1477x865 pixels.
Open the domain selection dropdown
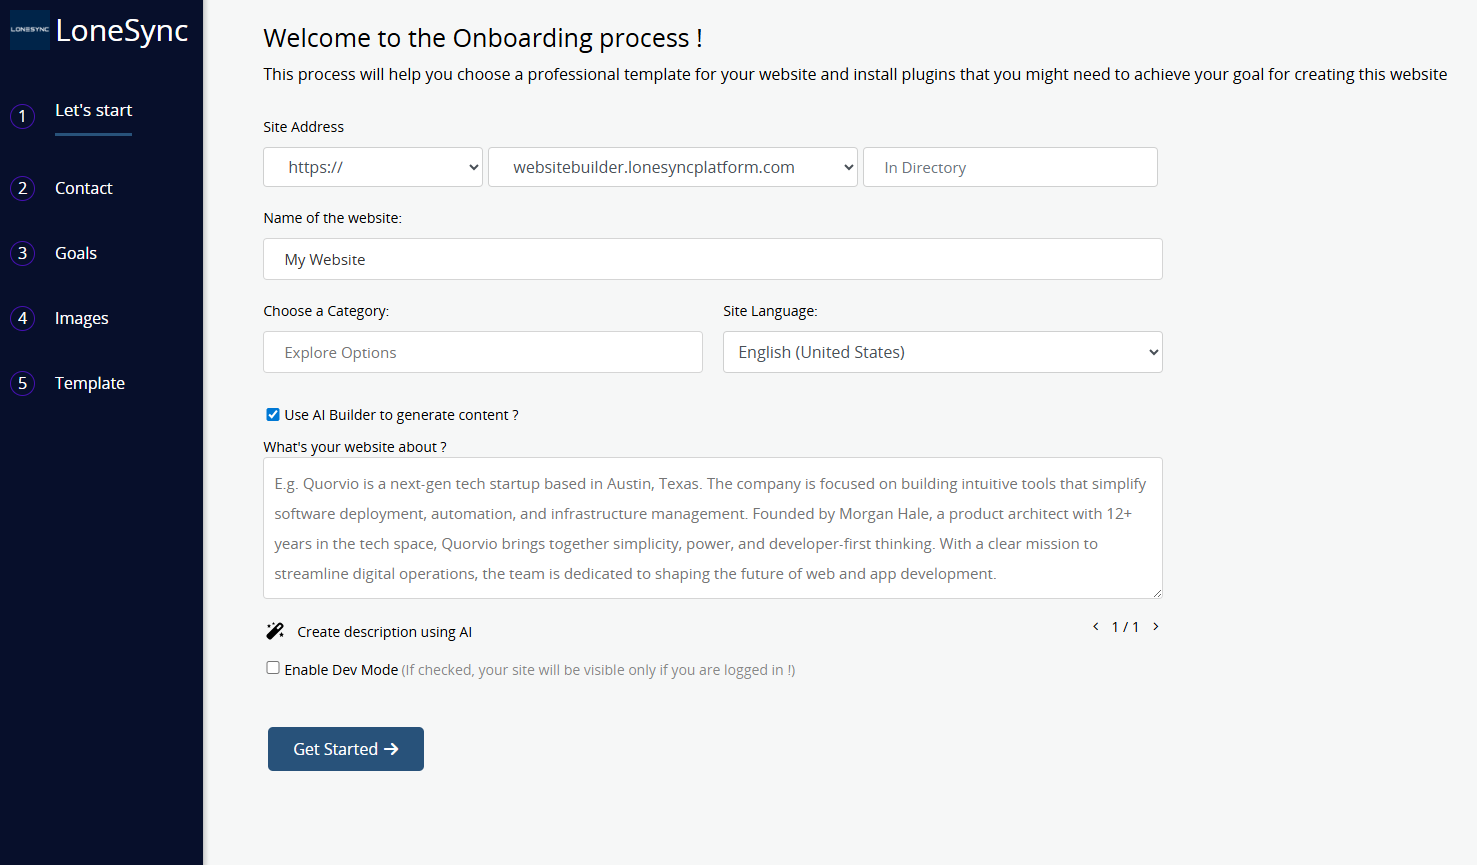[x=672, y=167]
